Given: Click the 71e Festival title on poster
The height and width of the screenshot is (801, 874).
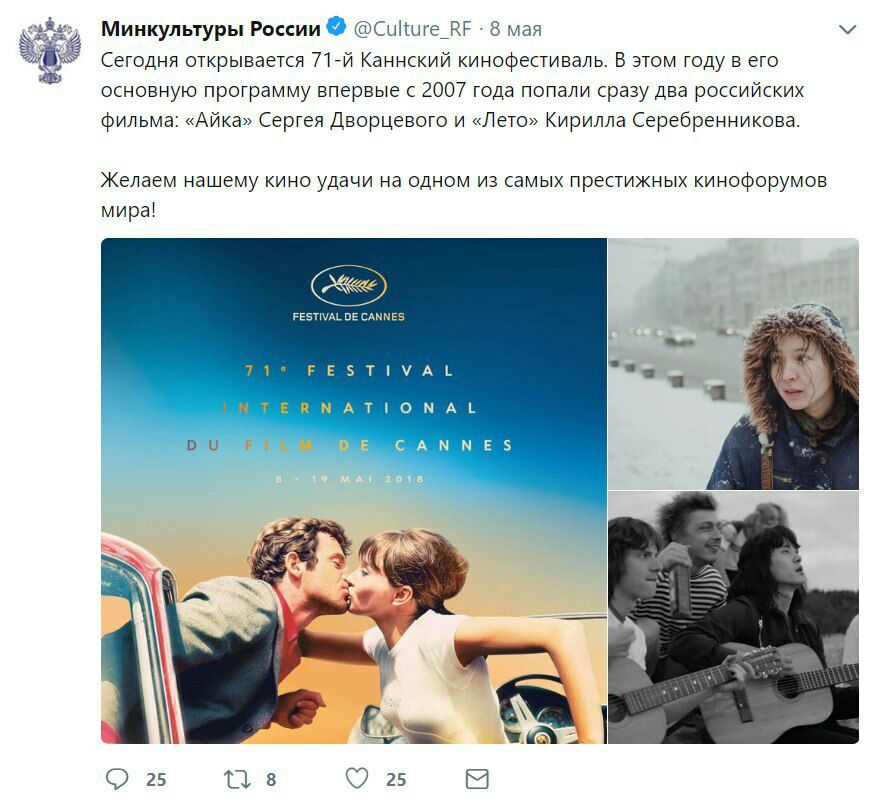Looking at the screenshot, I should pos(349,371).
